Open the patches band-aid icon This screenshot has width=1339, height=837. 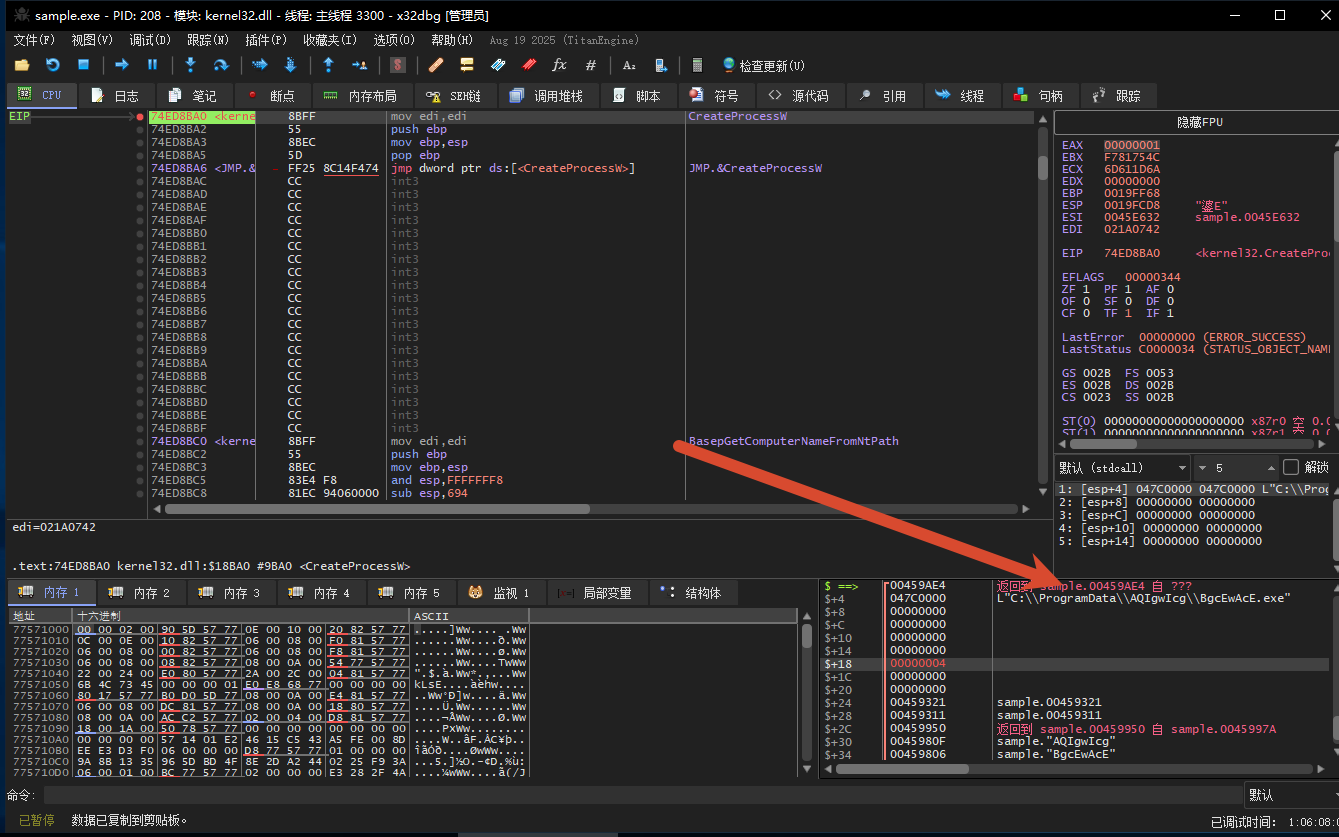coord(435,65)
